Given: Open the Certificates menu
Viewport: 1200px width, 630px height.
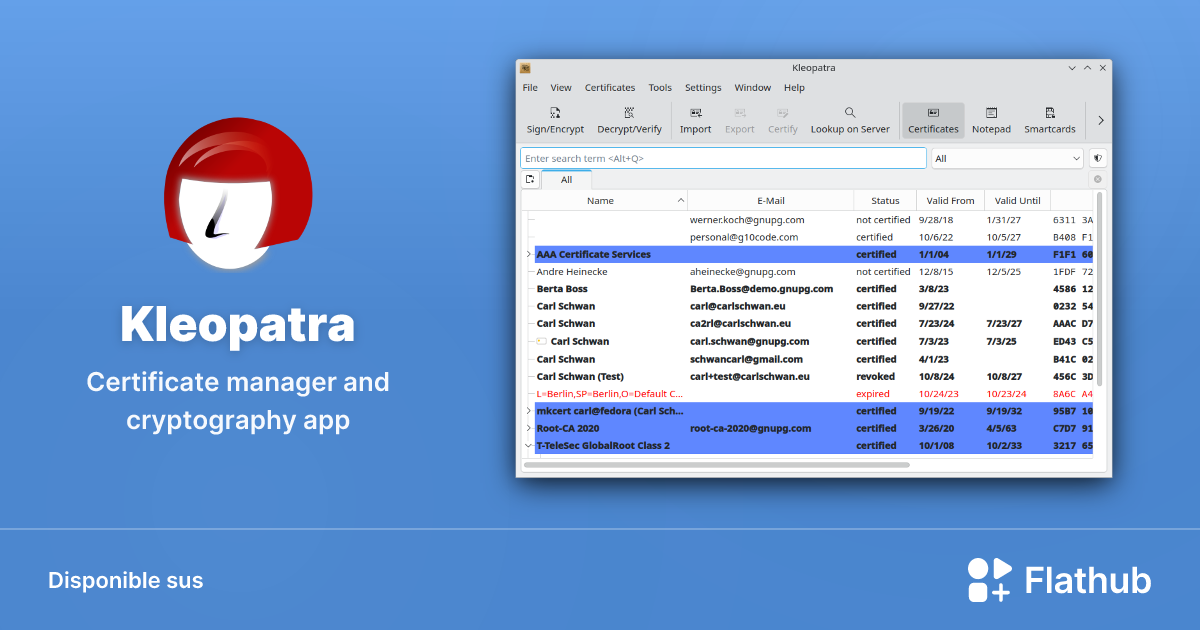Looking at the screenshot, I should tap(610, 87).
